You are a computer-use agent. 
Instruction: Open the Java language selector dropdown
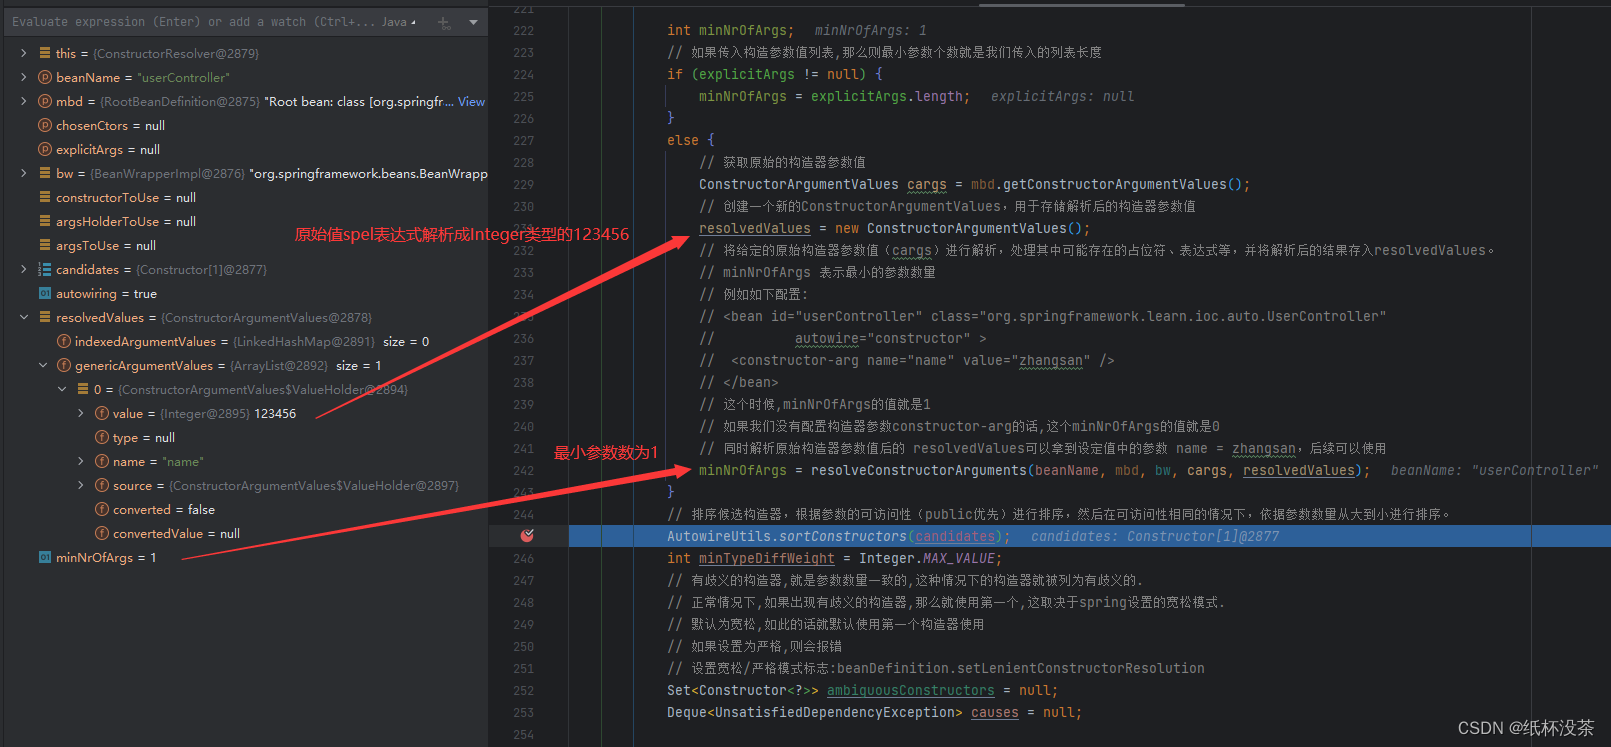click(x=398, y=22)
